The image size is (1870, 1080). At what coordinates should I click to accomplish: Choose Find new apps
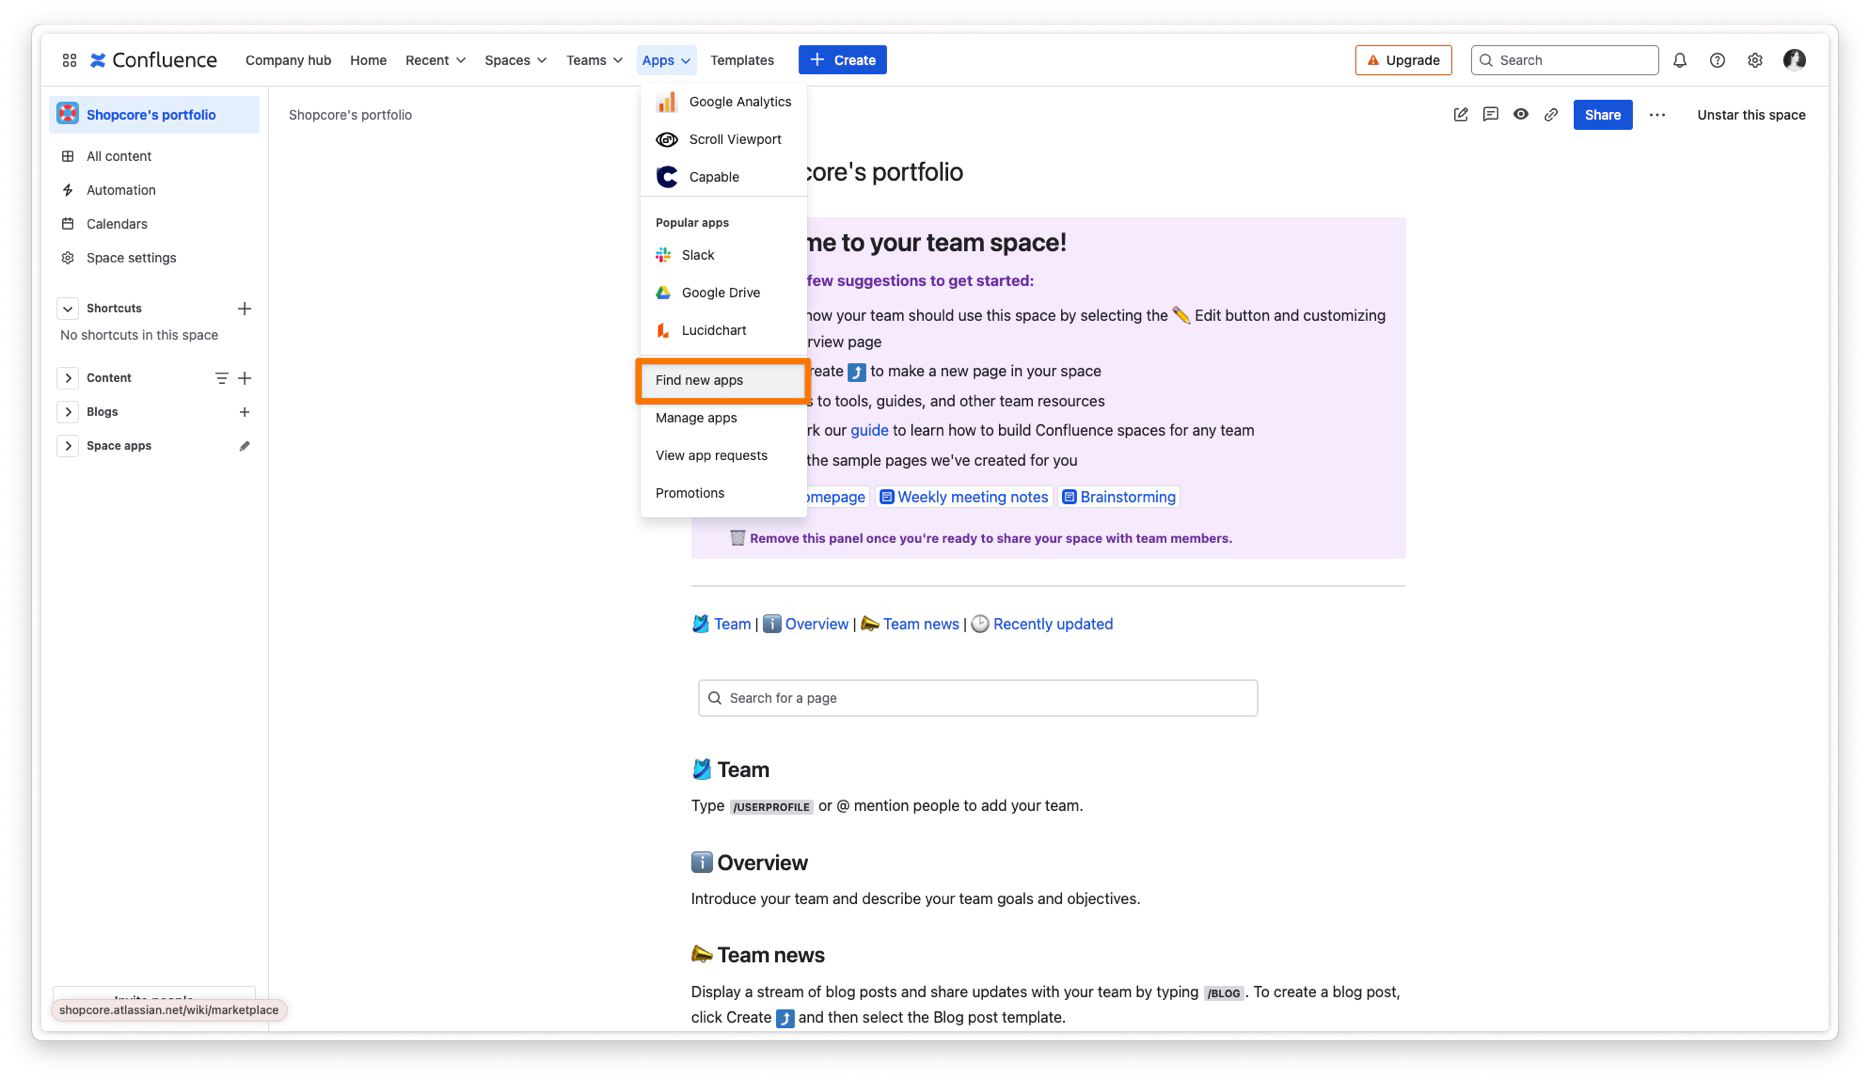pyautogui.click(x=723, y=380)
